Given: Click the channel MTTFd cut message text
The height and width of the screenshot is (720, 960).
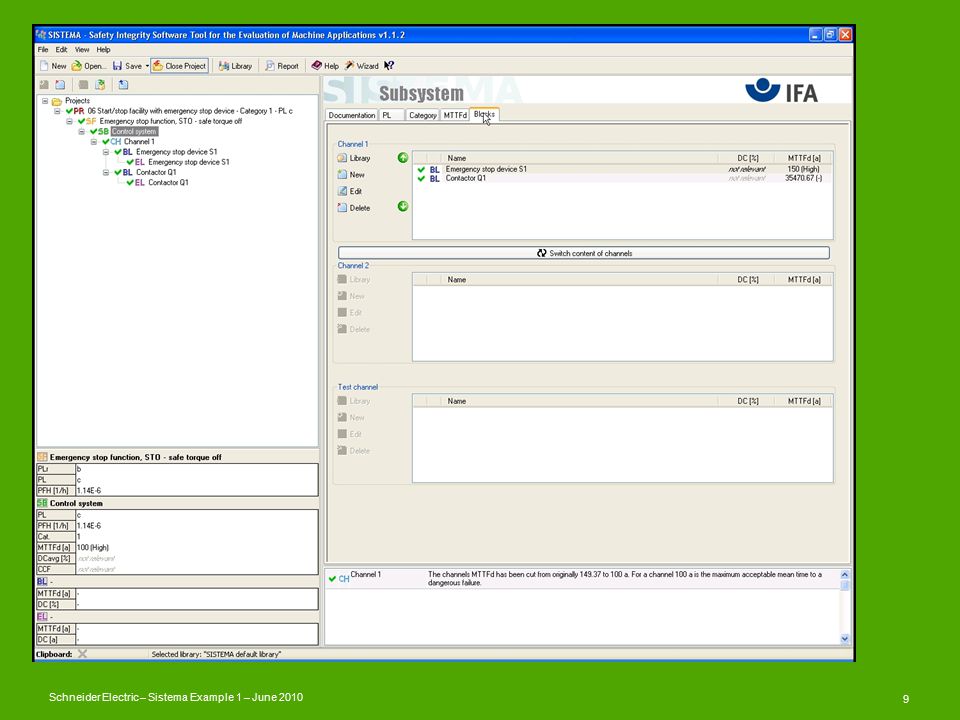Looking at the screenshot, I should (624, 579).
